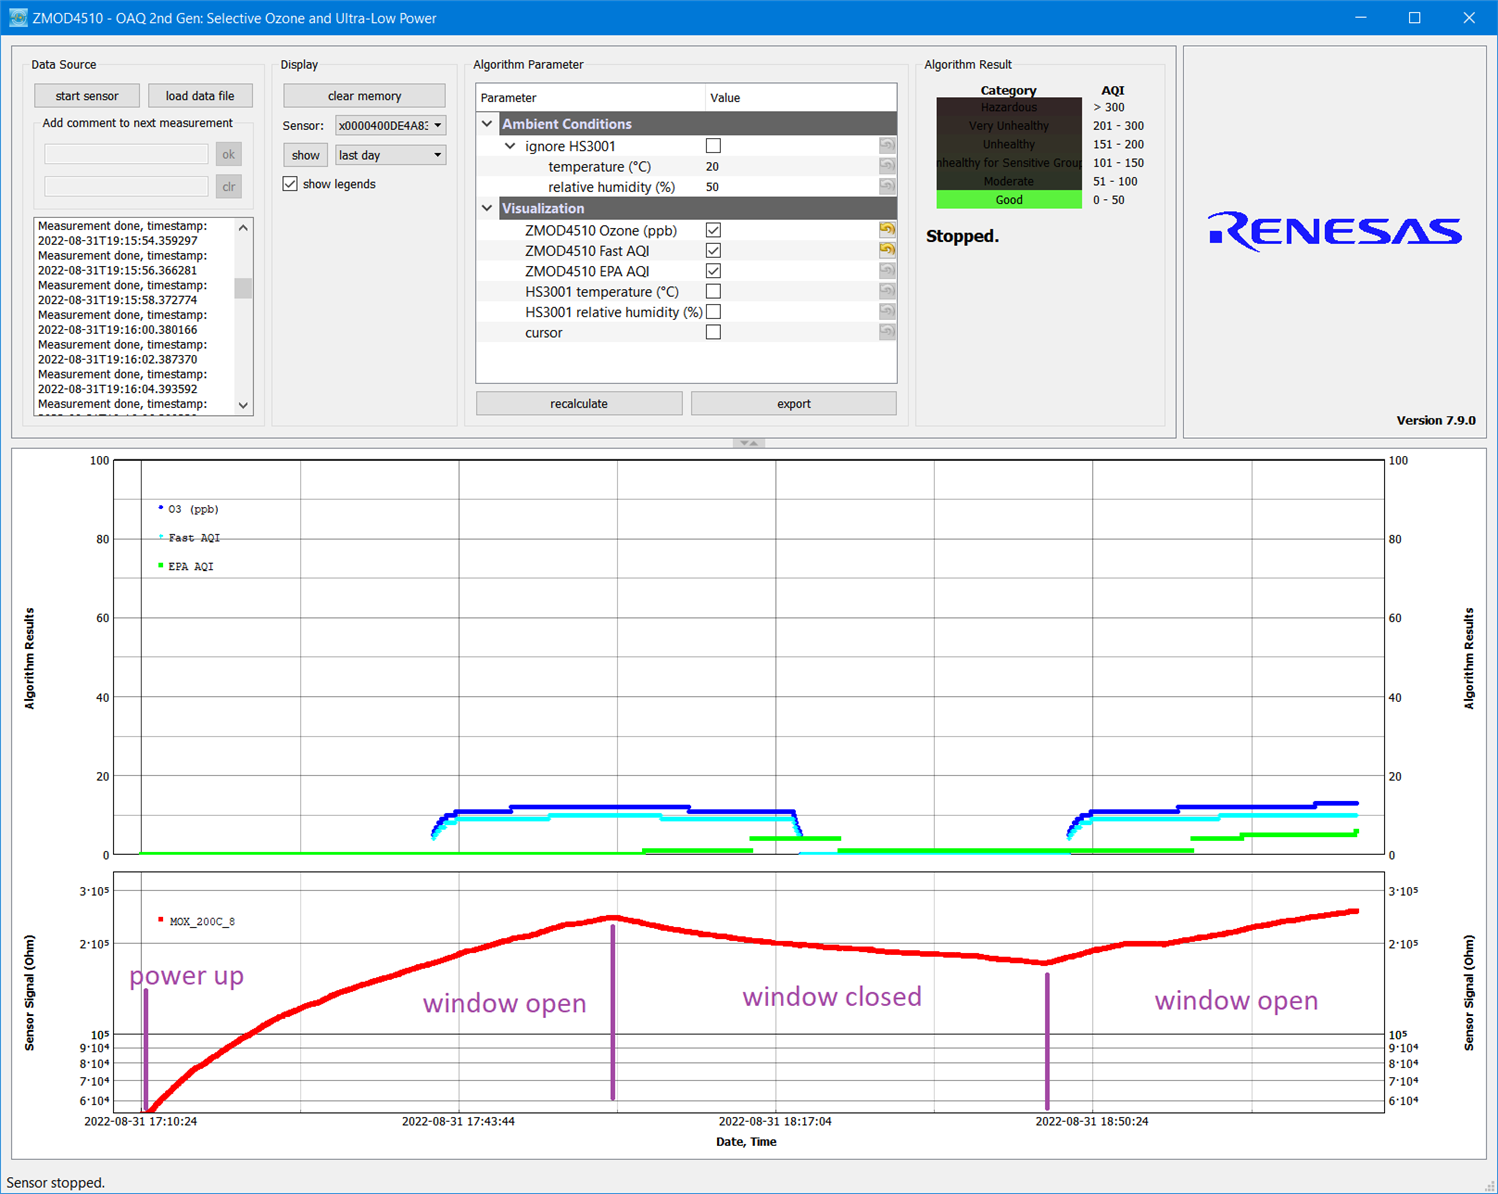
Task: Click the Good AQI category swatch
Action: point(1009,200)
